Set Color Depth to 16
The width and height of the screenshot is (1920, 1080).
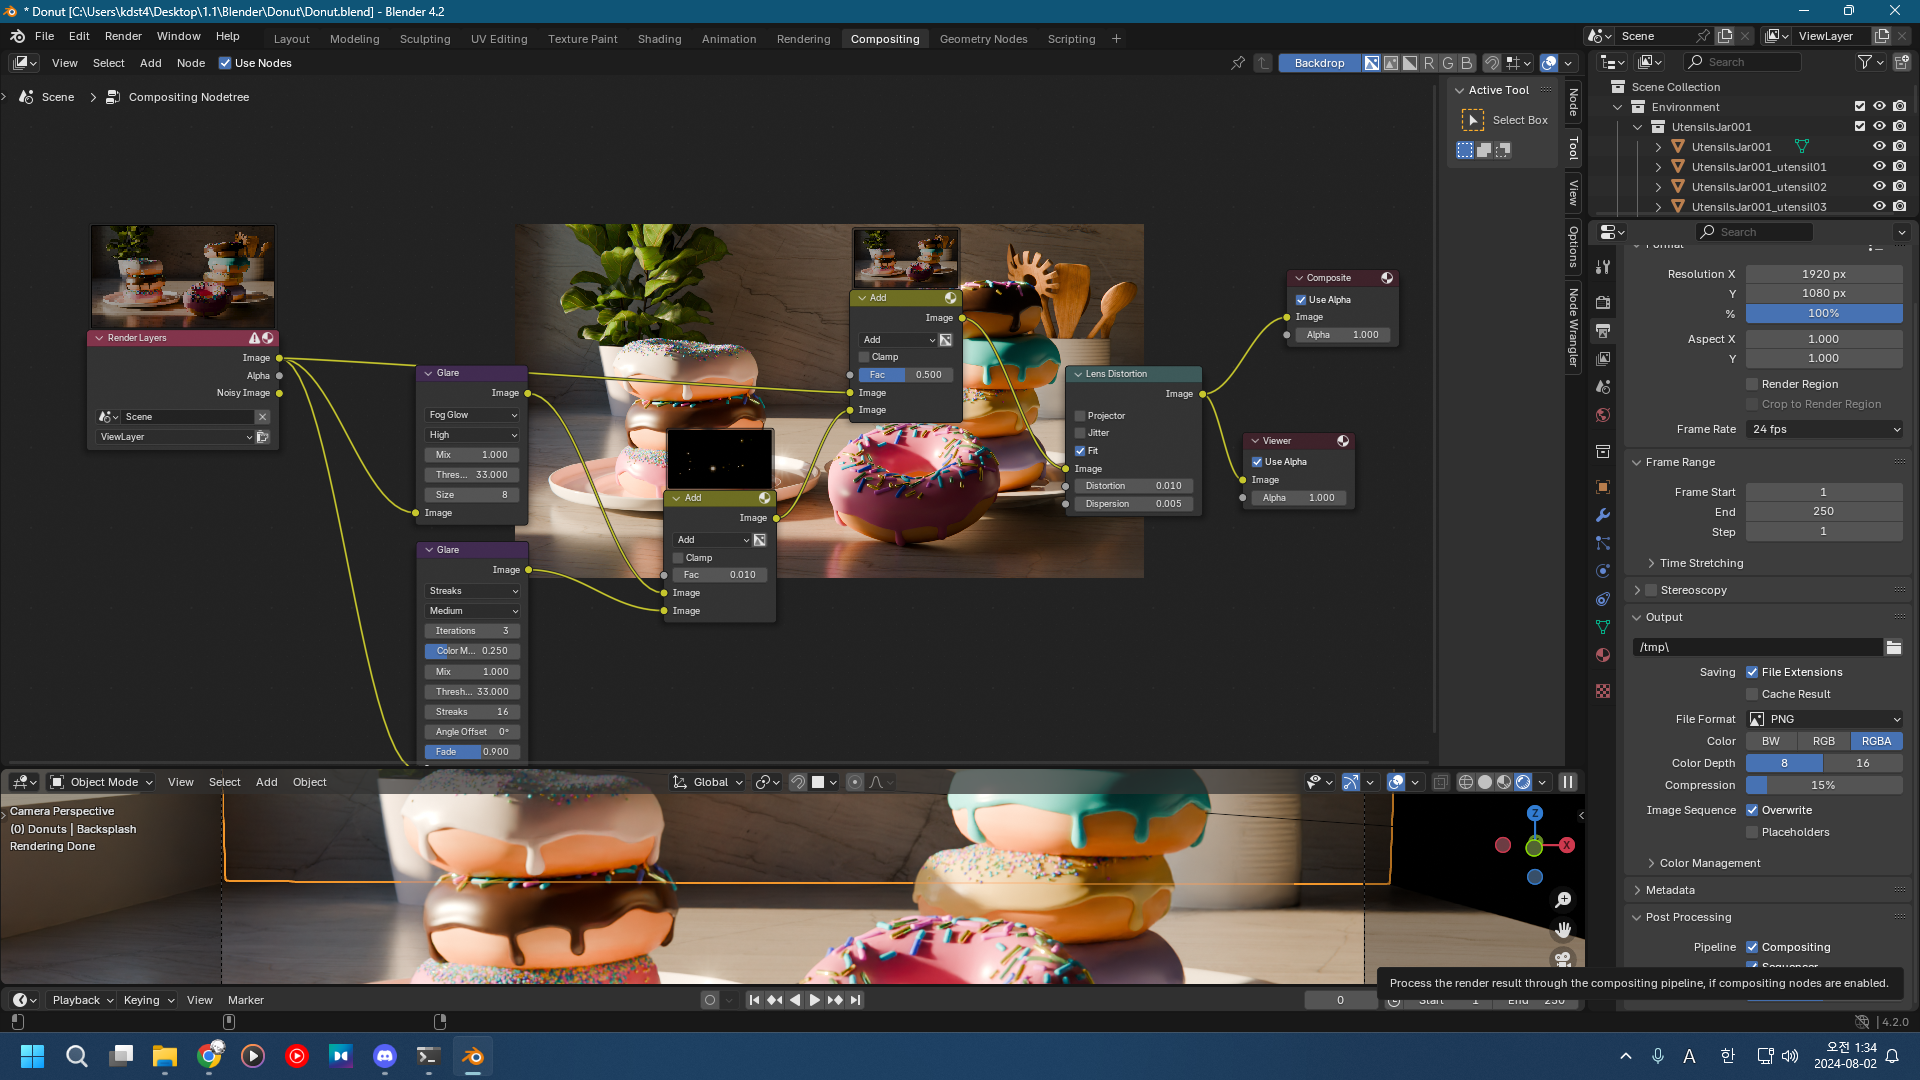click(x=1862, y=763)
